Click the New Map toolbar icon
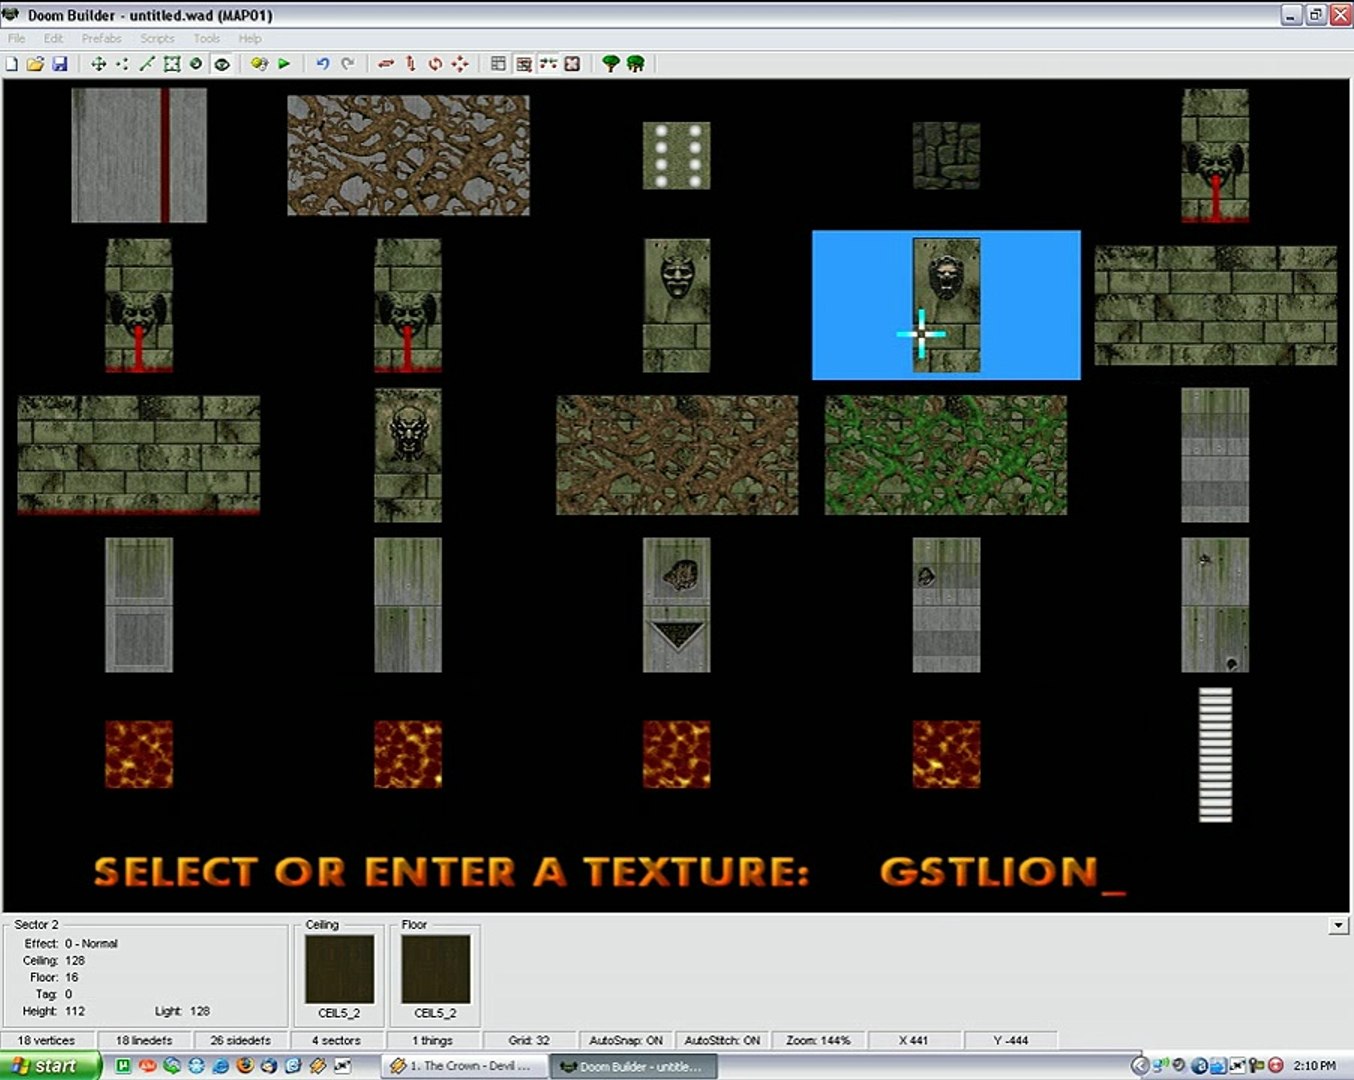 pos(12,64)
